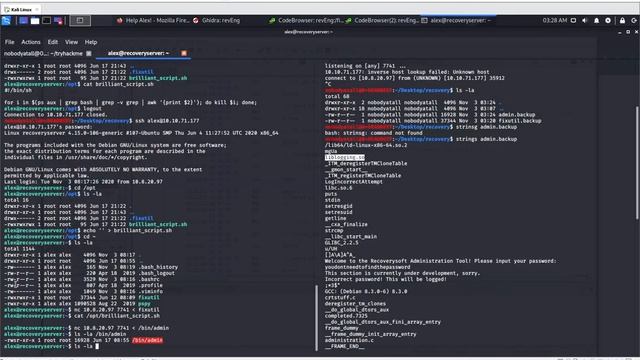Viewport: 640px width, 360px height.
Task: Click the 'administration.c' string line
Action: [x=349, y=340]
